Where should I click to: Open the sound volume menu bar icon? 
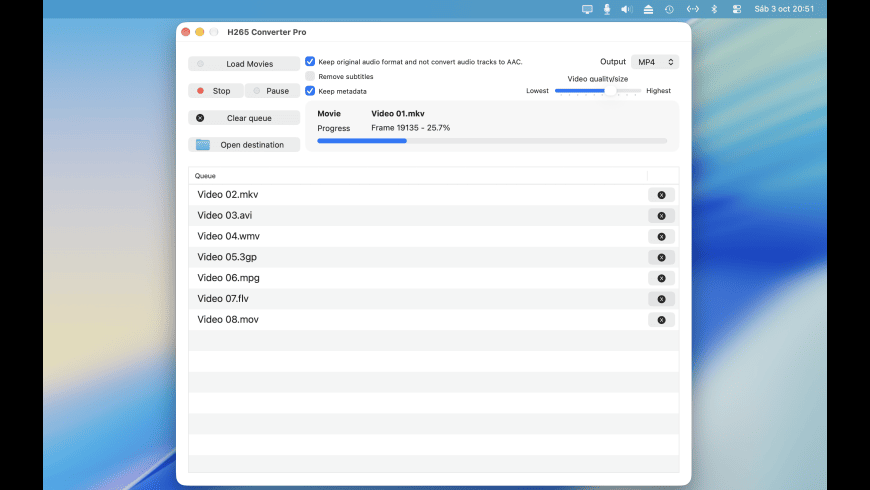[x=627, y=9]
